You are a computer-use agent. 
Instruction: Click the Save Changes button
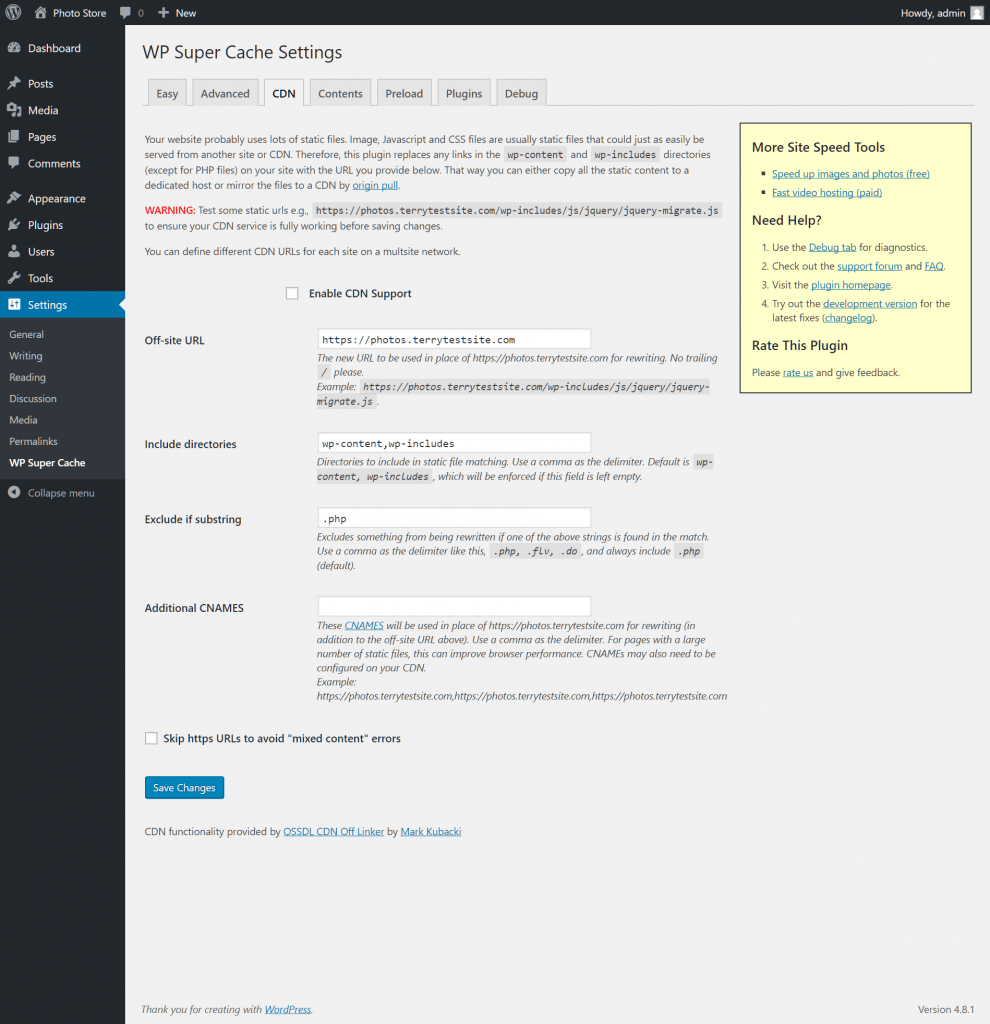184,787
